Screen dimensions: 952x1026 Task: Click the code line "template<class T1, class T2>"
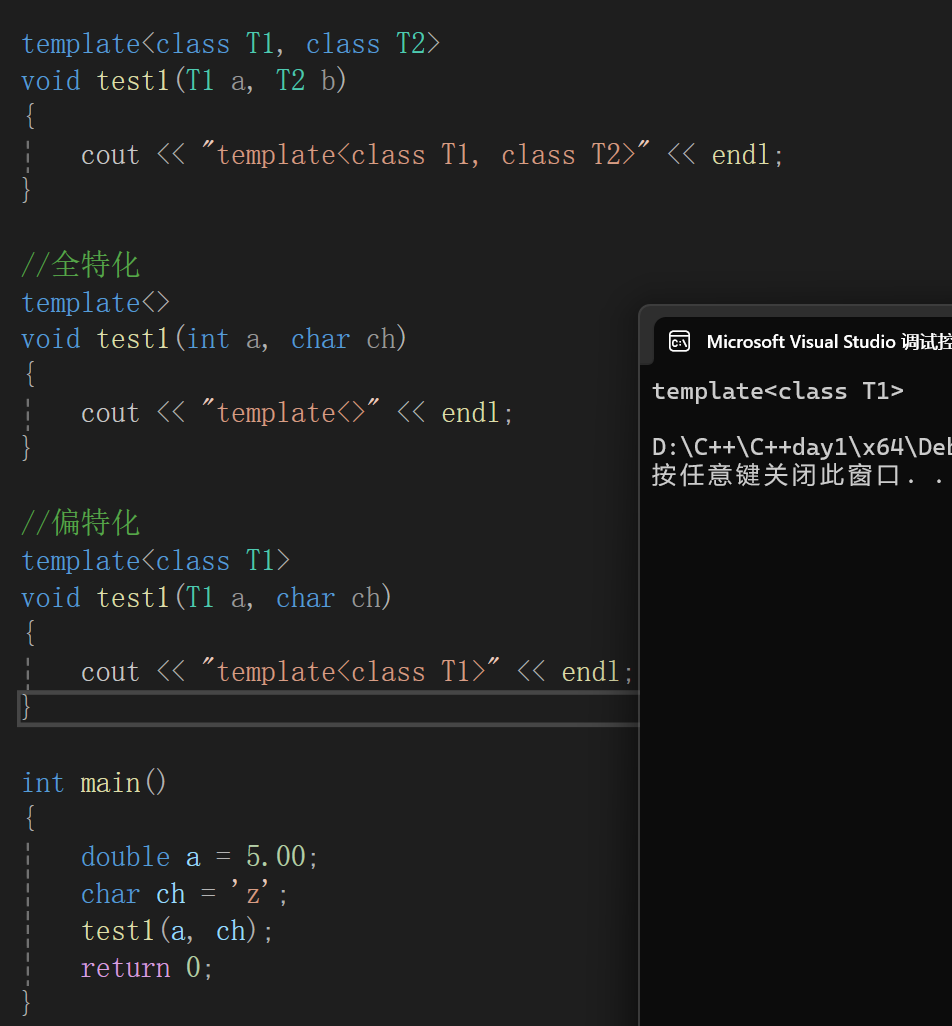click(230, 44)
